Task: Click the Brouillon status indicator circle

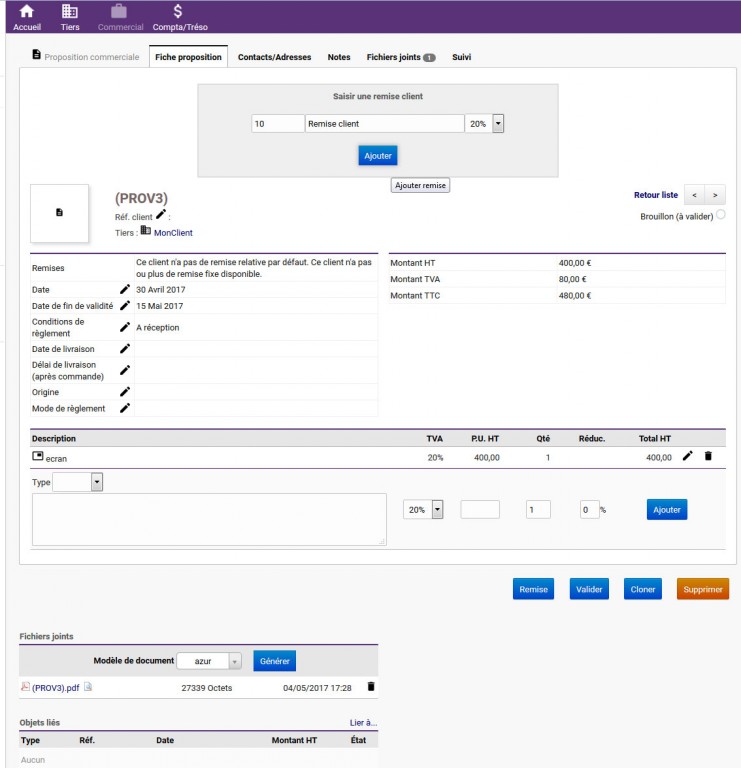Action: coord(720,215)
